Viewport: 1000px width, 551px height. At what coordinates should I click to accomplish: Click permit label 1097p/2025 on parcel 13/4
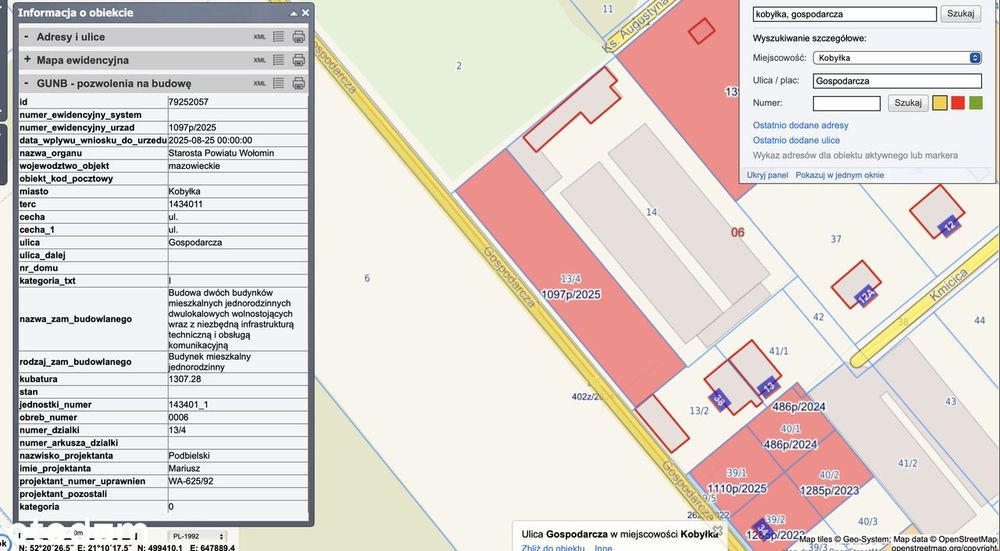[570, 295]
